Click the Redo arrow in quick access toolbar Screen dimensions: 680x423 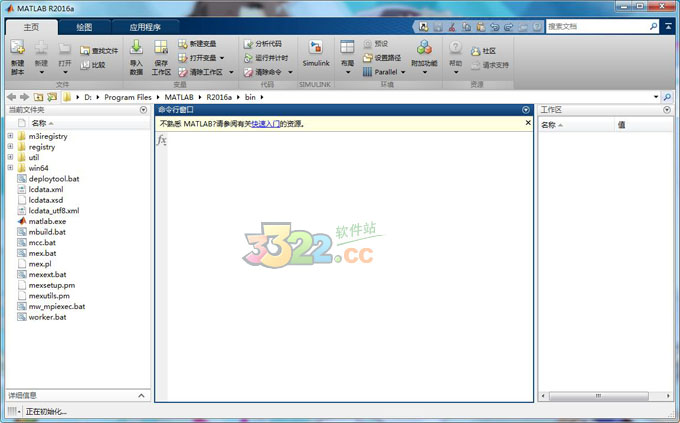point(509,27)
